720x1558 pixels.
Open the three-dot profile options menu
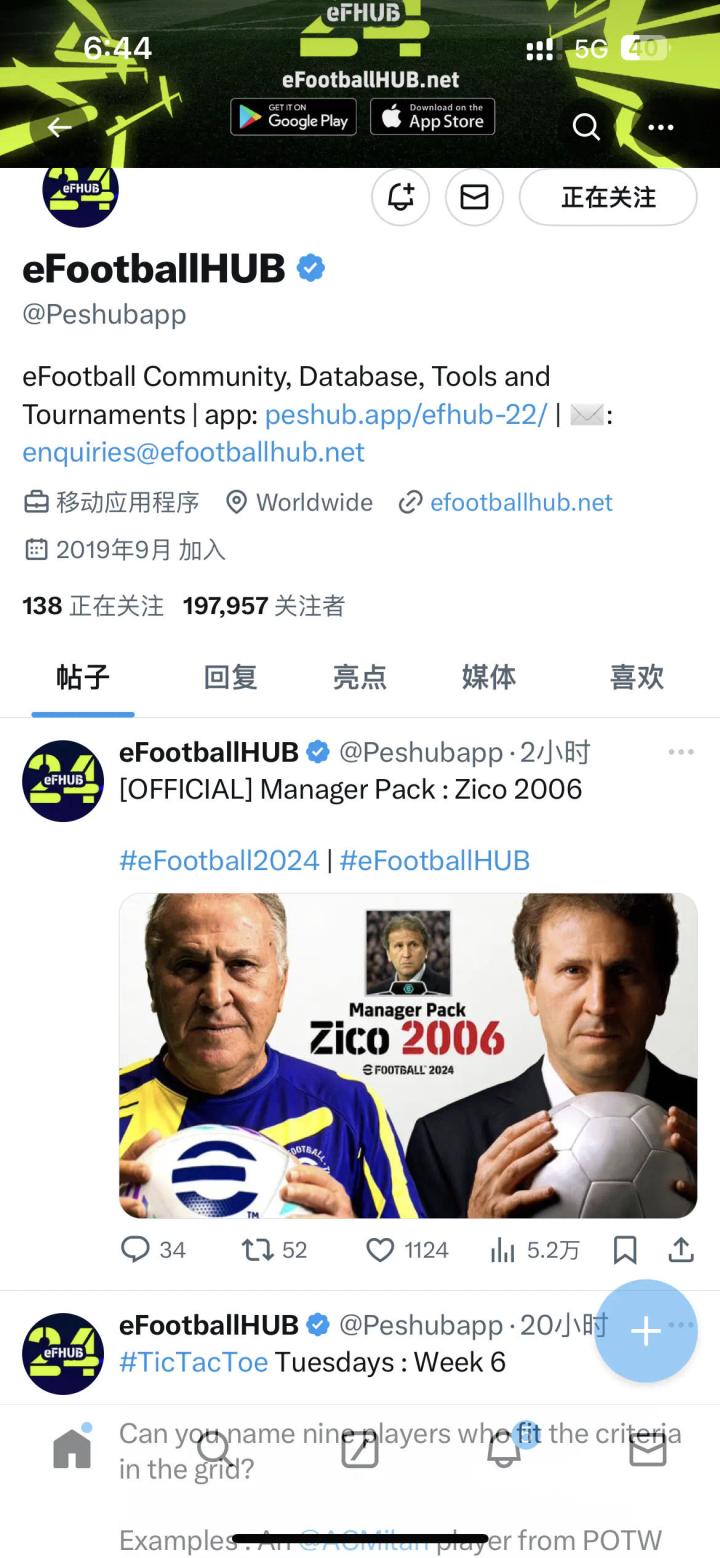click(661, 127)
